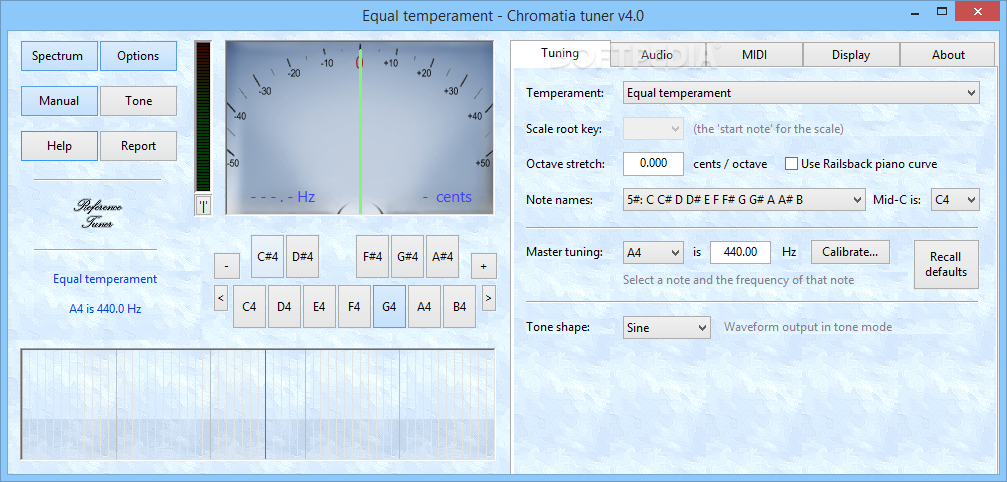The height and width of the screenshot is (482, 1007).
Task: Click the Reference Tuner logo
Action: 98,214
